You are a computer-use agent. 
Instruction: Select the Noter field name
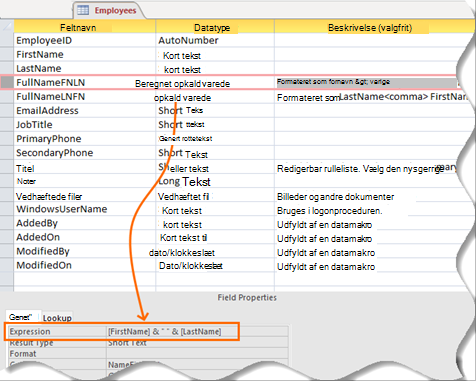(26, 181)
